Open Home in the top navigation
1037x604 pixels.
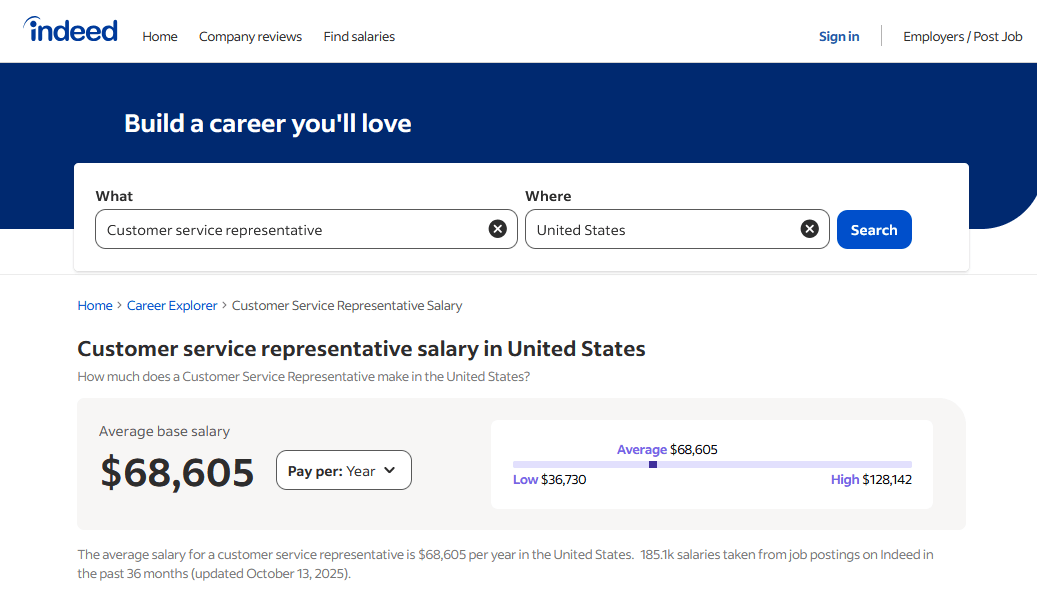pyautogui.click(x=160, y=37)
